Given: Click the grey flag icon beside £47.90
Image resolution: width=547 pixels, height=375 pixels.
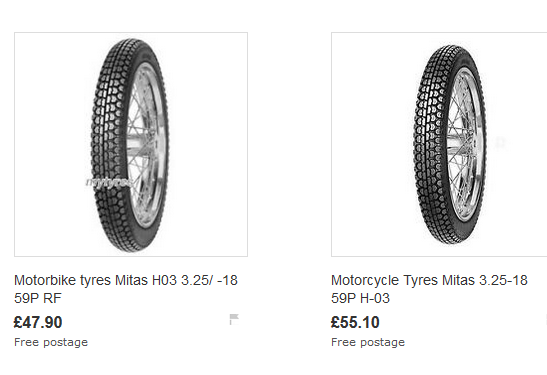Looking at the screenshot, I should click(x=234, y=319).
